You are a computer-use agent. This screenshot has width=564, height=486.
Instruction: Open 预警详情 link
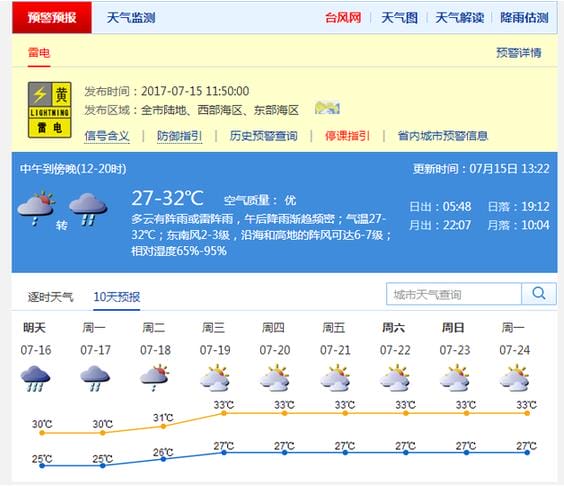(x=519, y=53)
